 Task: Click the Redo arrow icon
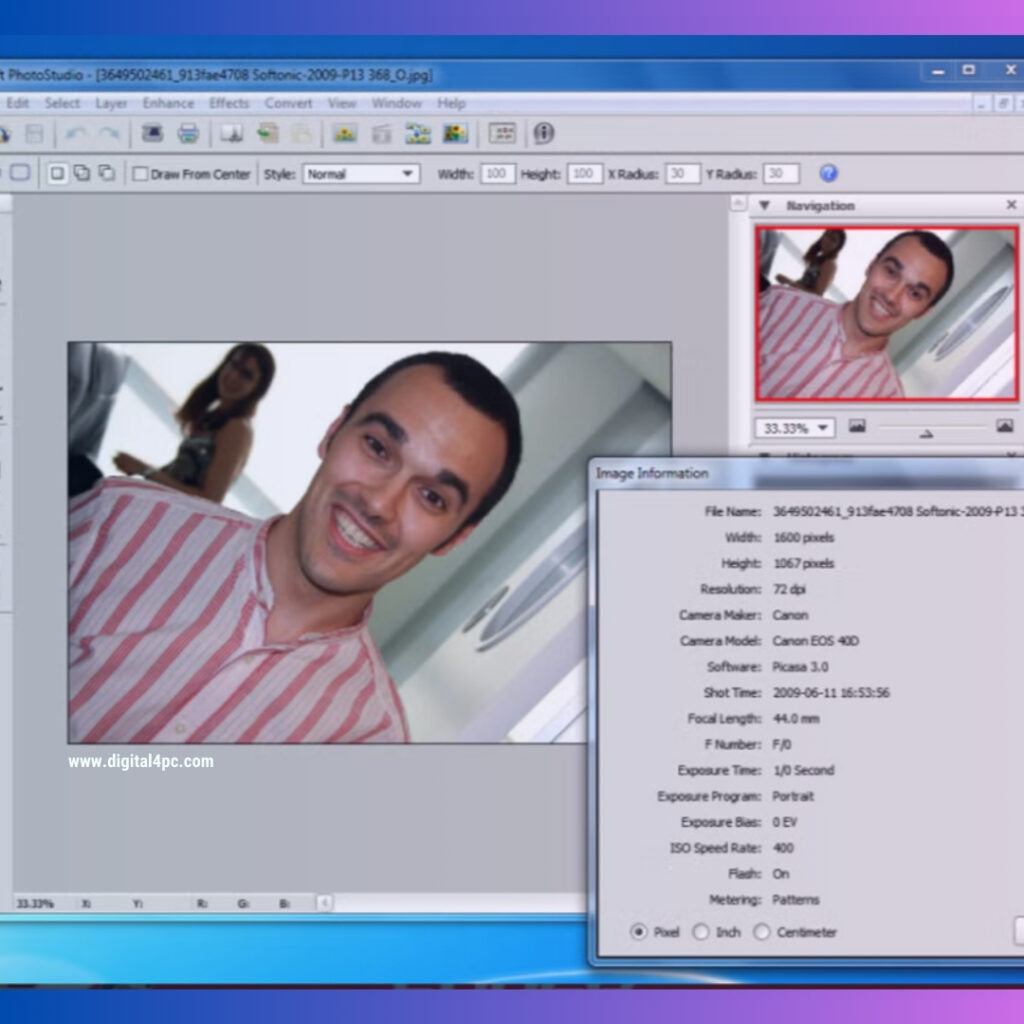[109, 134]
